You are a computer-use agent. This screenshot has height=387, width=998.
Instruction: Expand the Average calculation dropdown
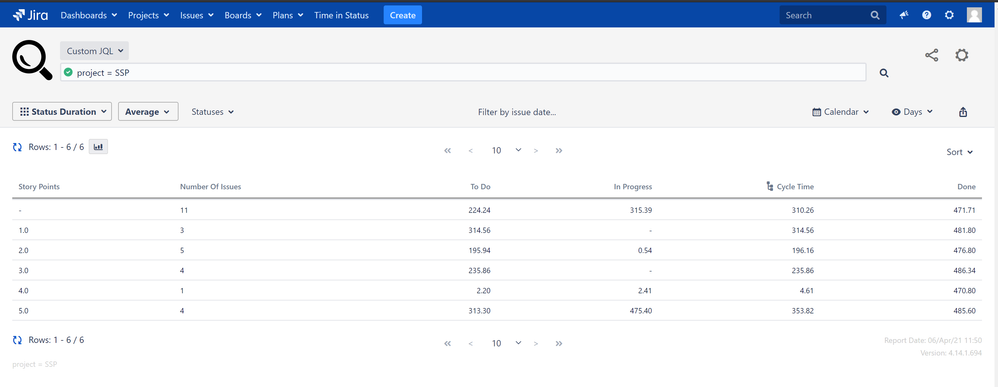148,111
